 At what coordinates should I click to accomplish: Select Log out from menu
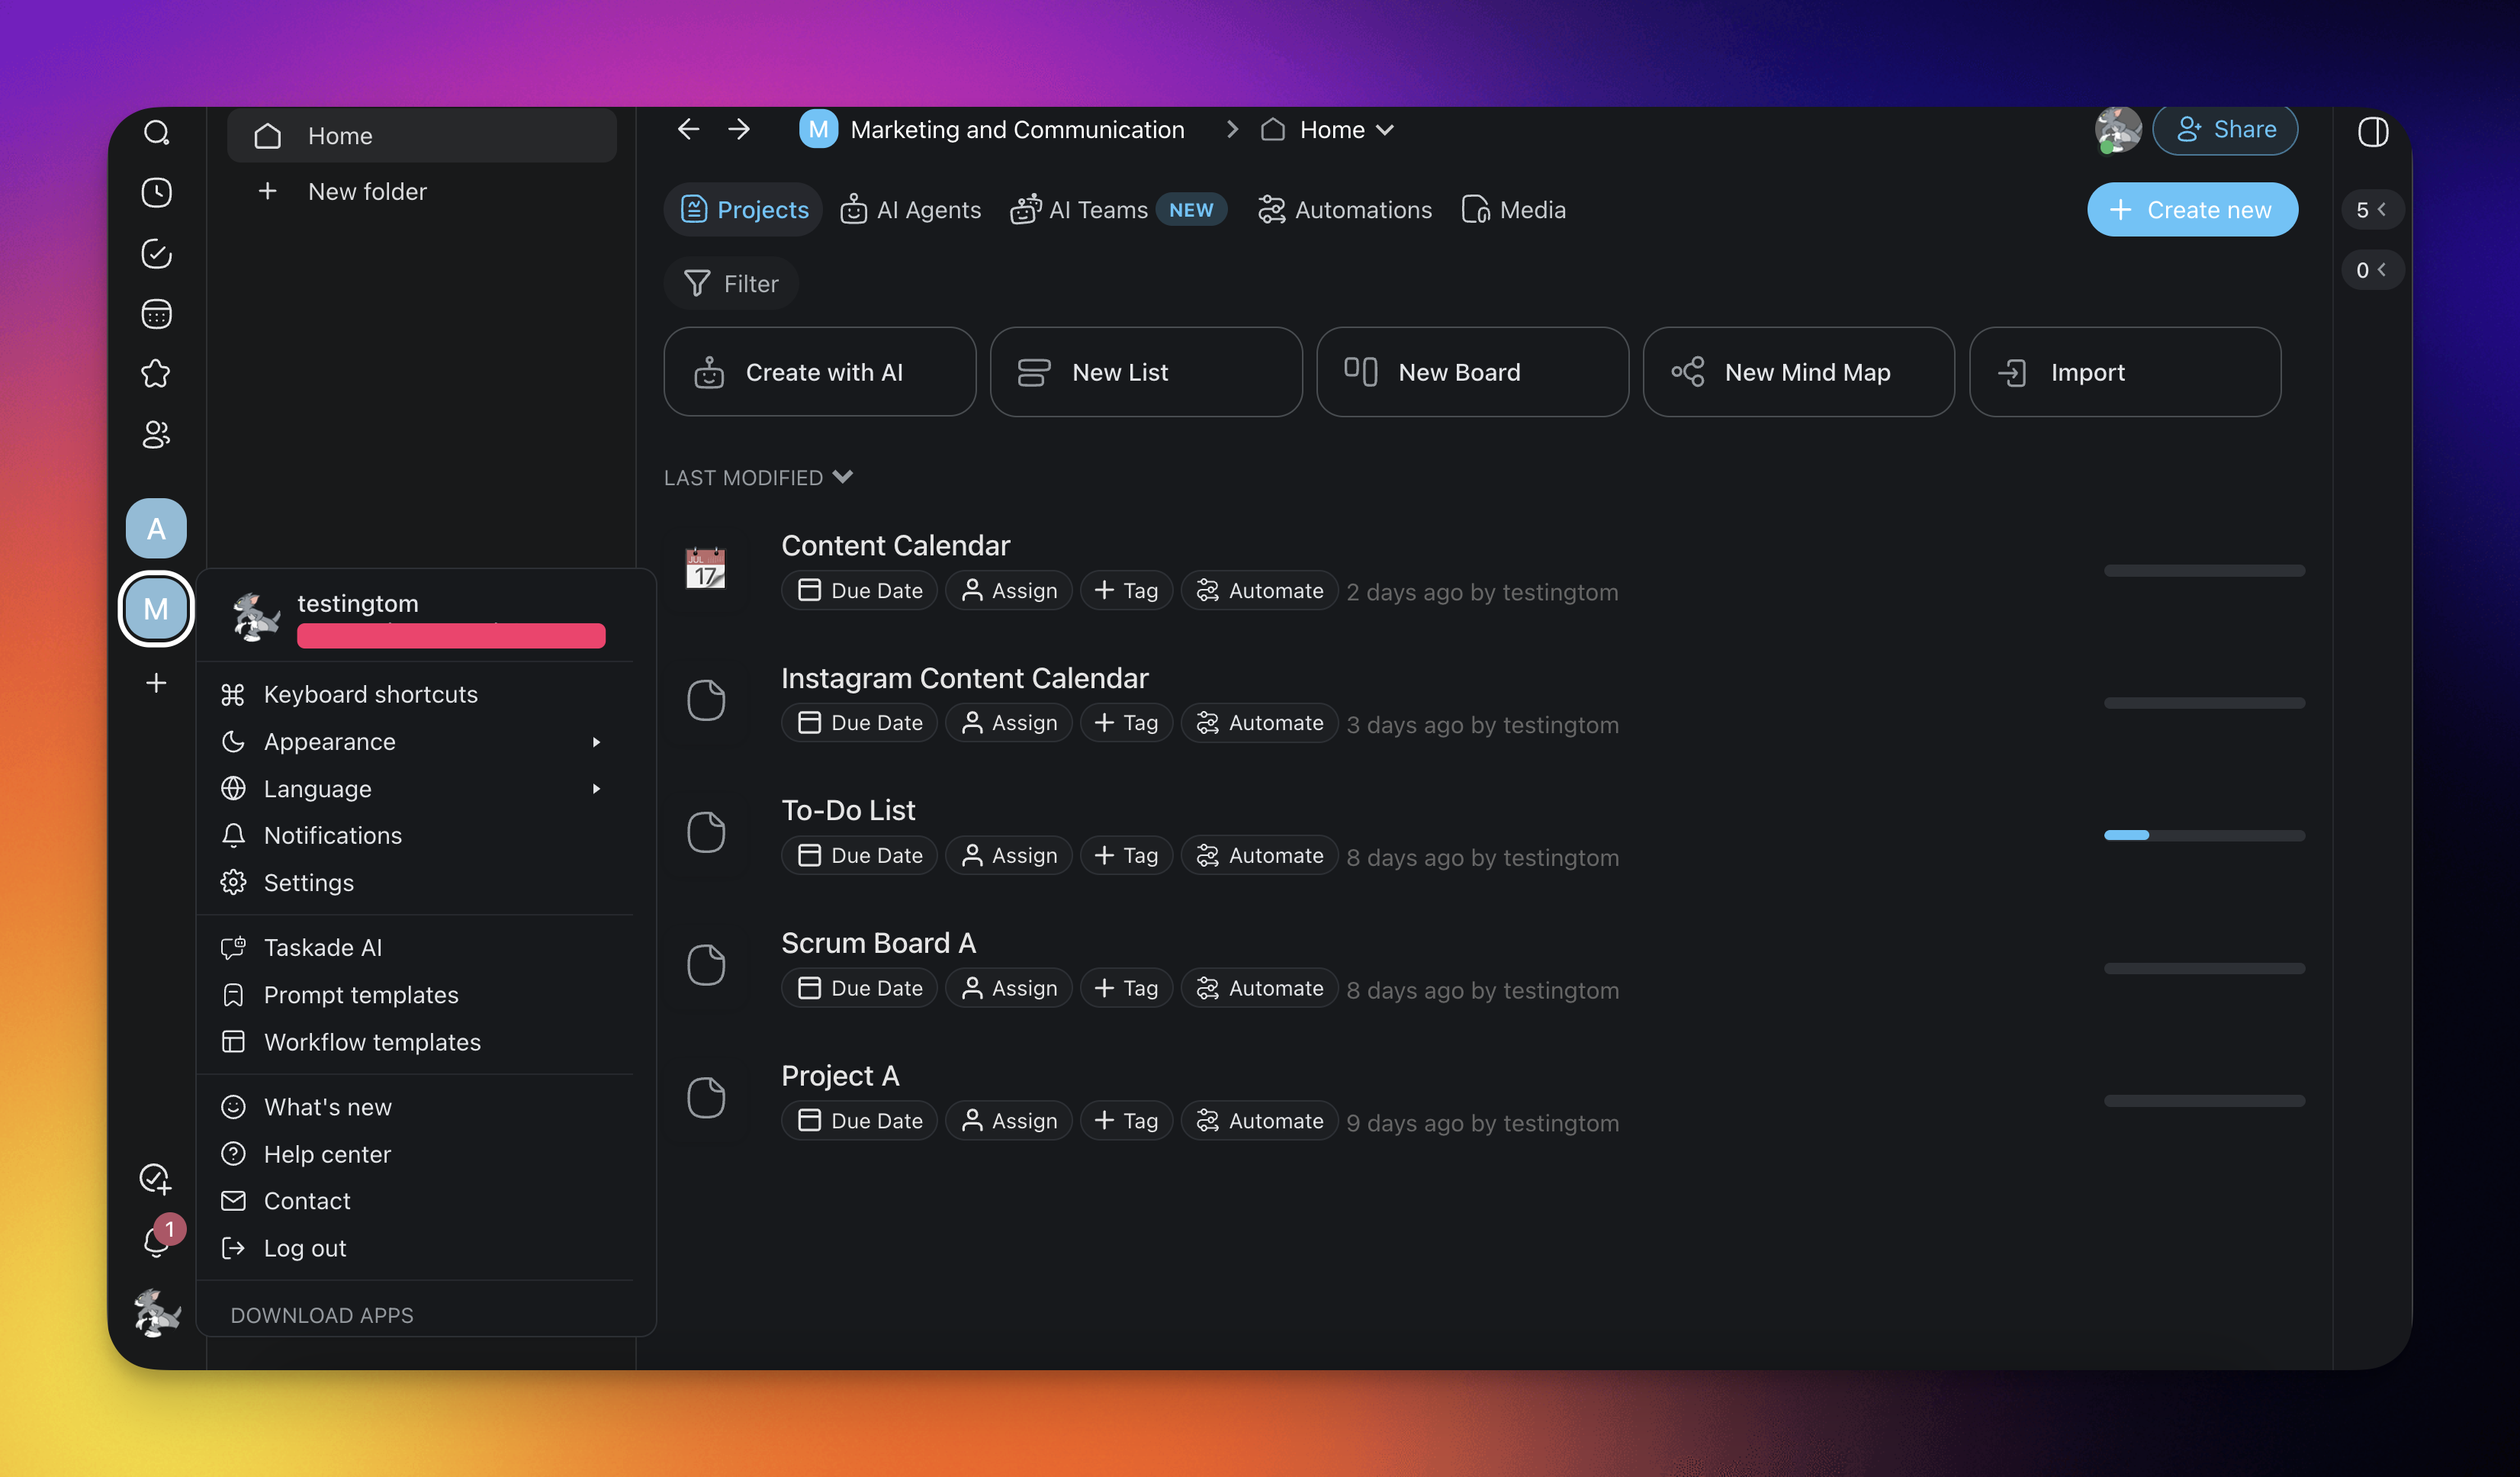(304, 1248)
